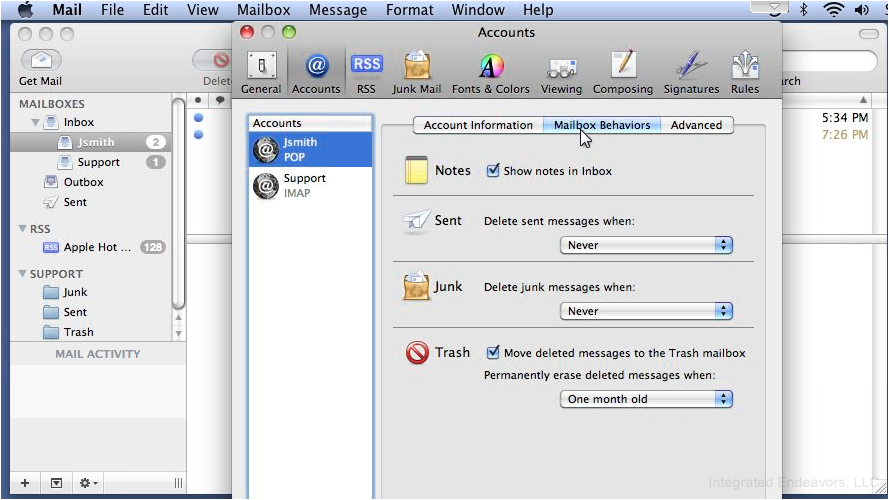Collapse the RSS section triangle

pyautogui.click(x=22, y=228)
